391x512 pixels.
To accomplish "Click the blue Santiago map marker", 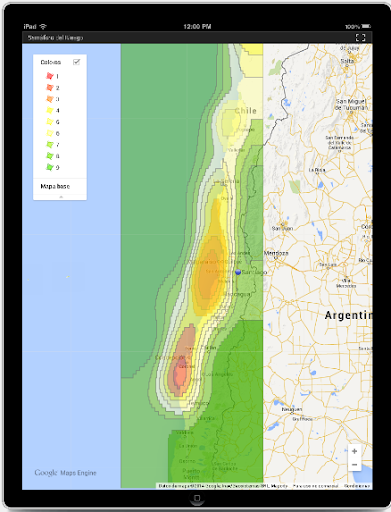I will 238,272.
